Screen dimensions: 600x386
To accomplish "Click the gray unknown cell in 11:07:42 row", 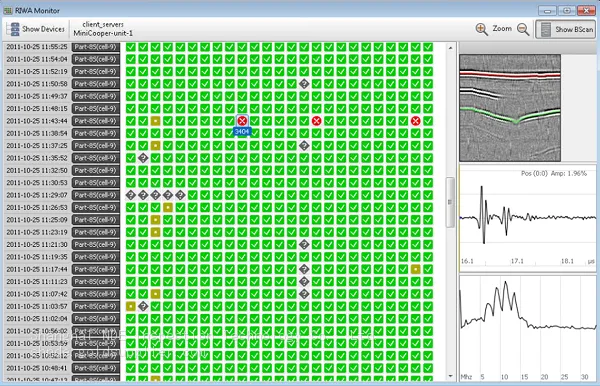I will tap(304, 294).
